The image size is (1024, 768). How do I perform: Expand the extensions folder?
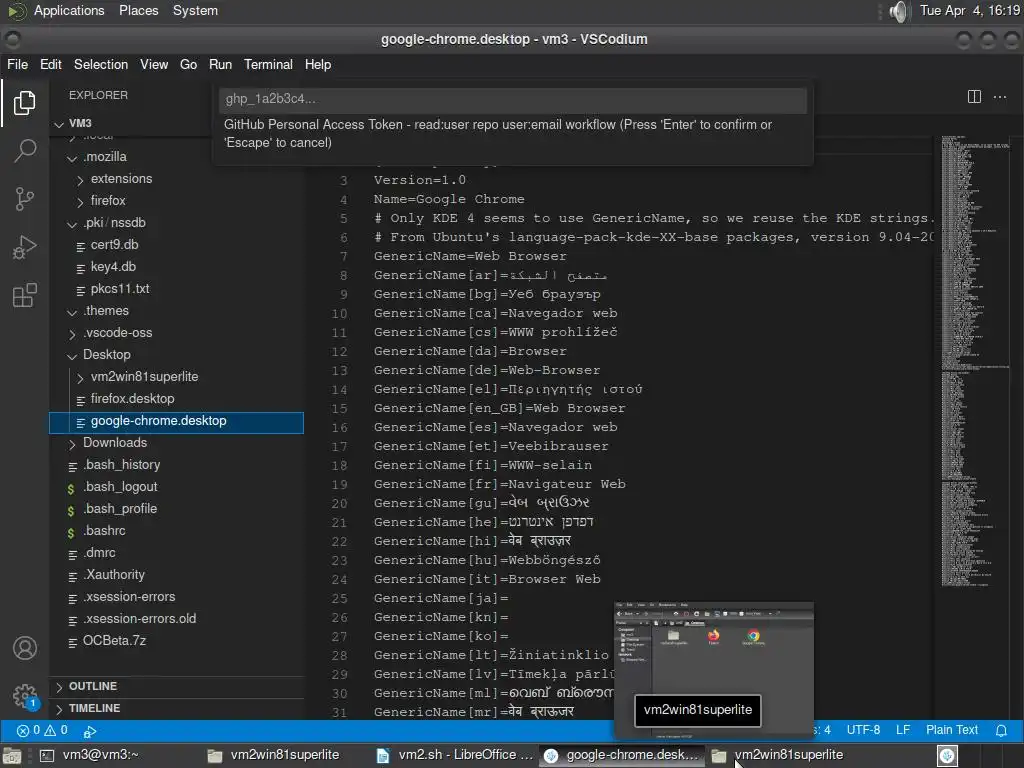[80, 180]
